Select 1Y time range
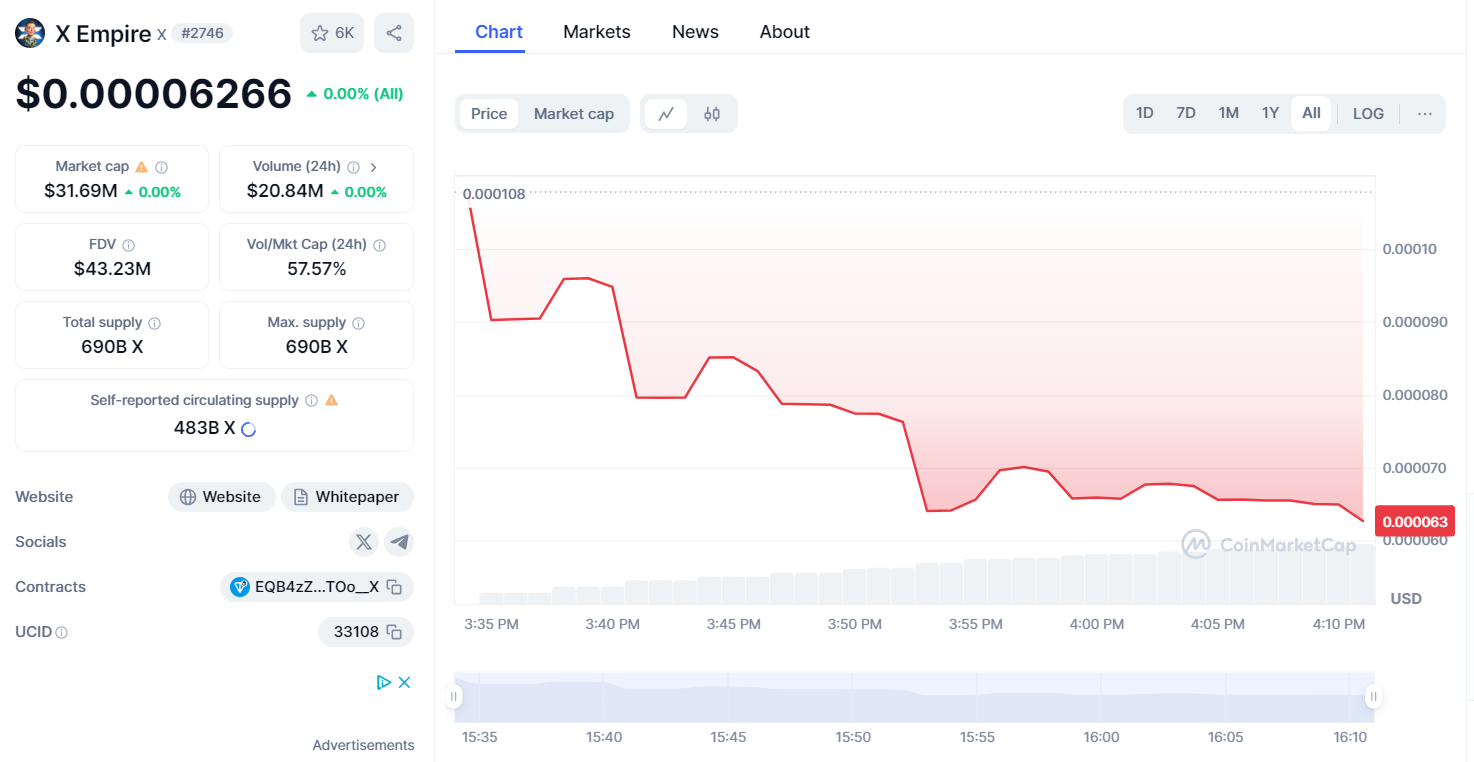Image resolution: width=1474 pixels, height=762 pixels. pyautogui.click(x=1270, y=114)
